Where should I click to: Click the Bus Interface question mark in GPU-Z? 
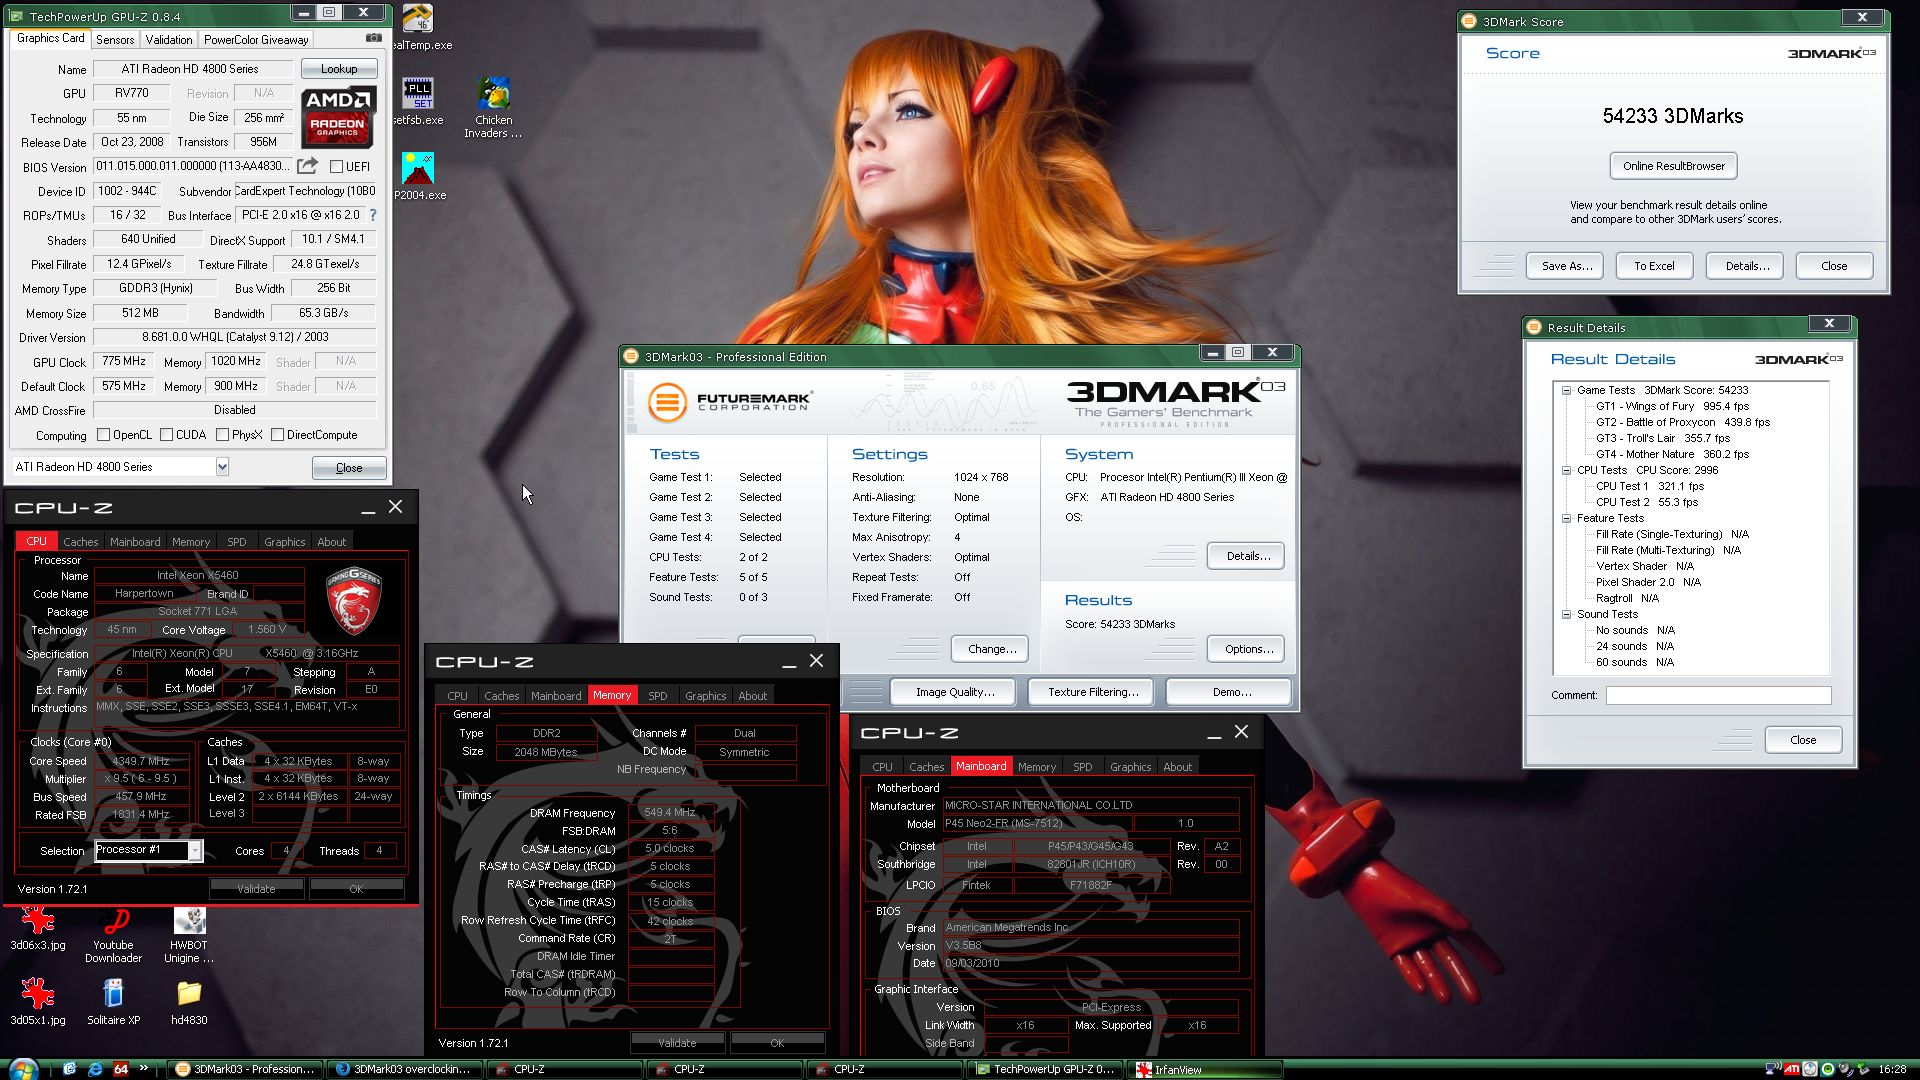point(373,215)
